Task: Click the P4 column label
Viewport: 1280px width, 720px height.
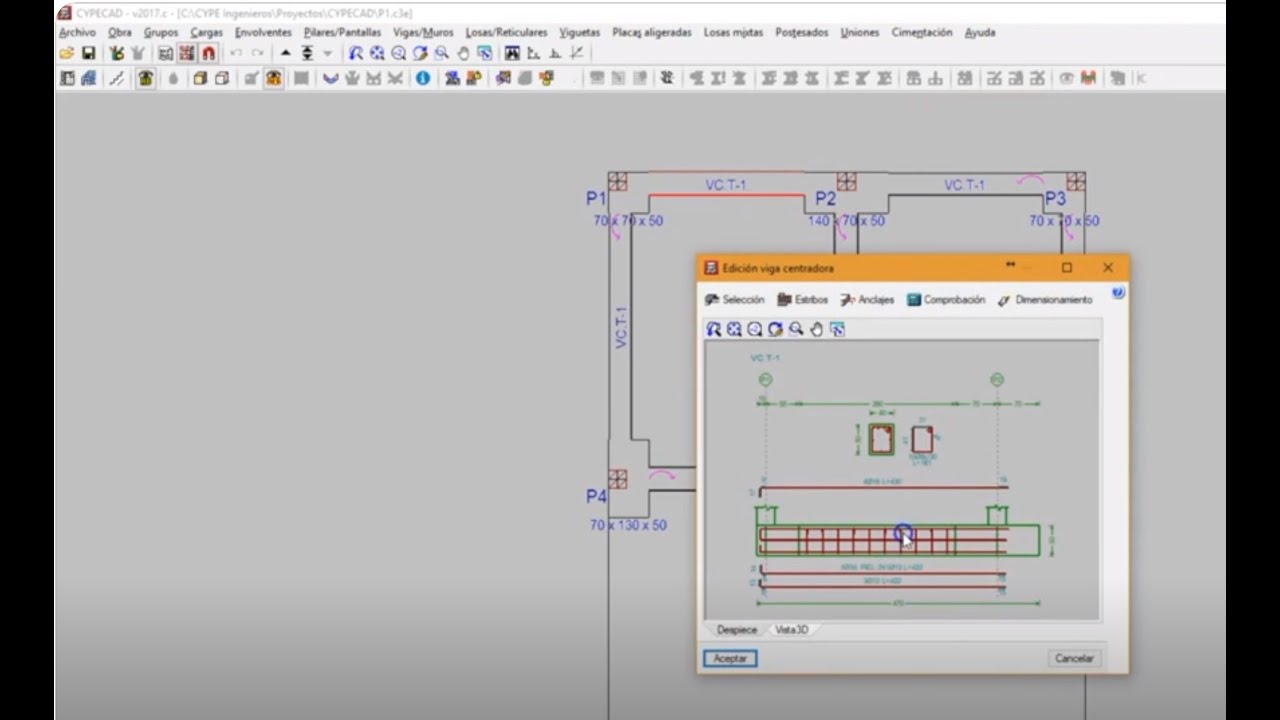Action: pyautogui.click(x=597, y=496)
